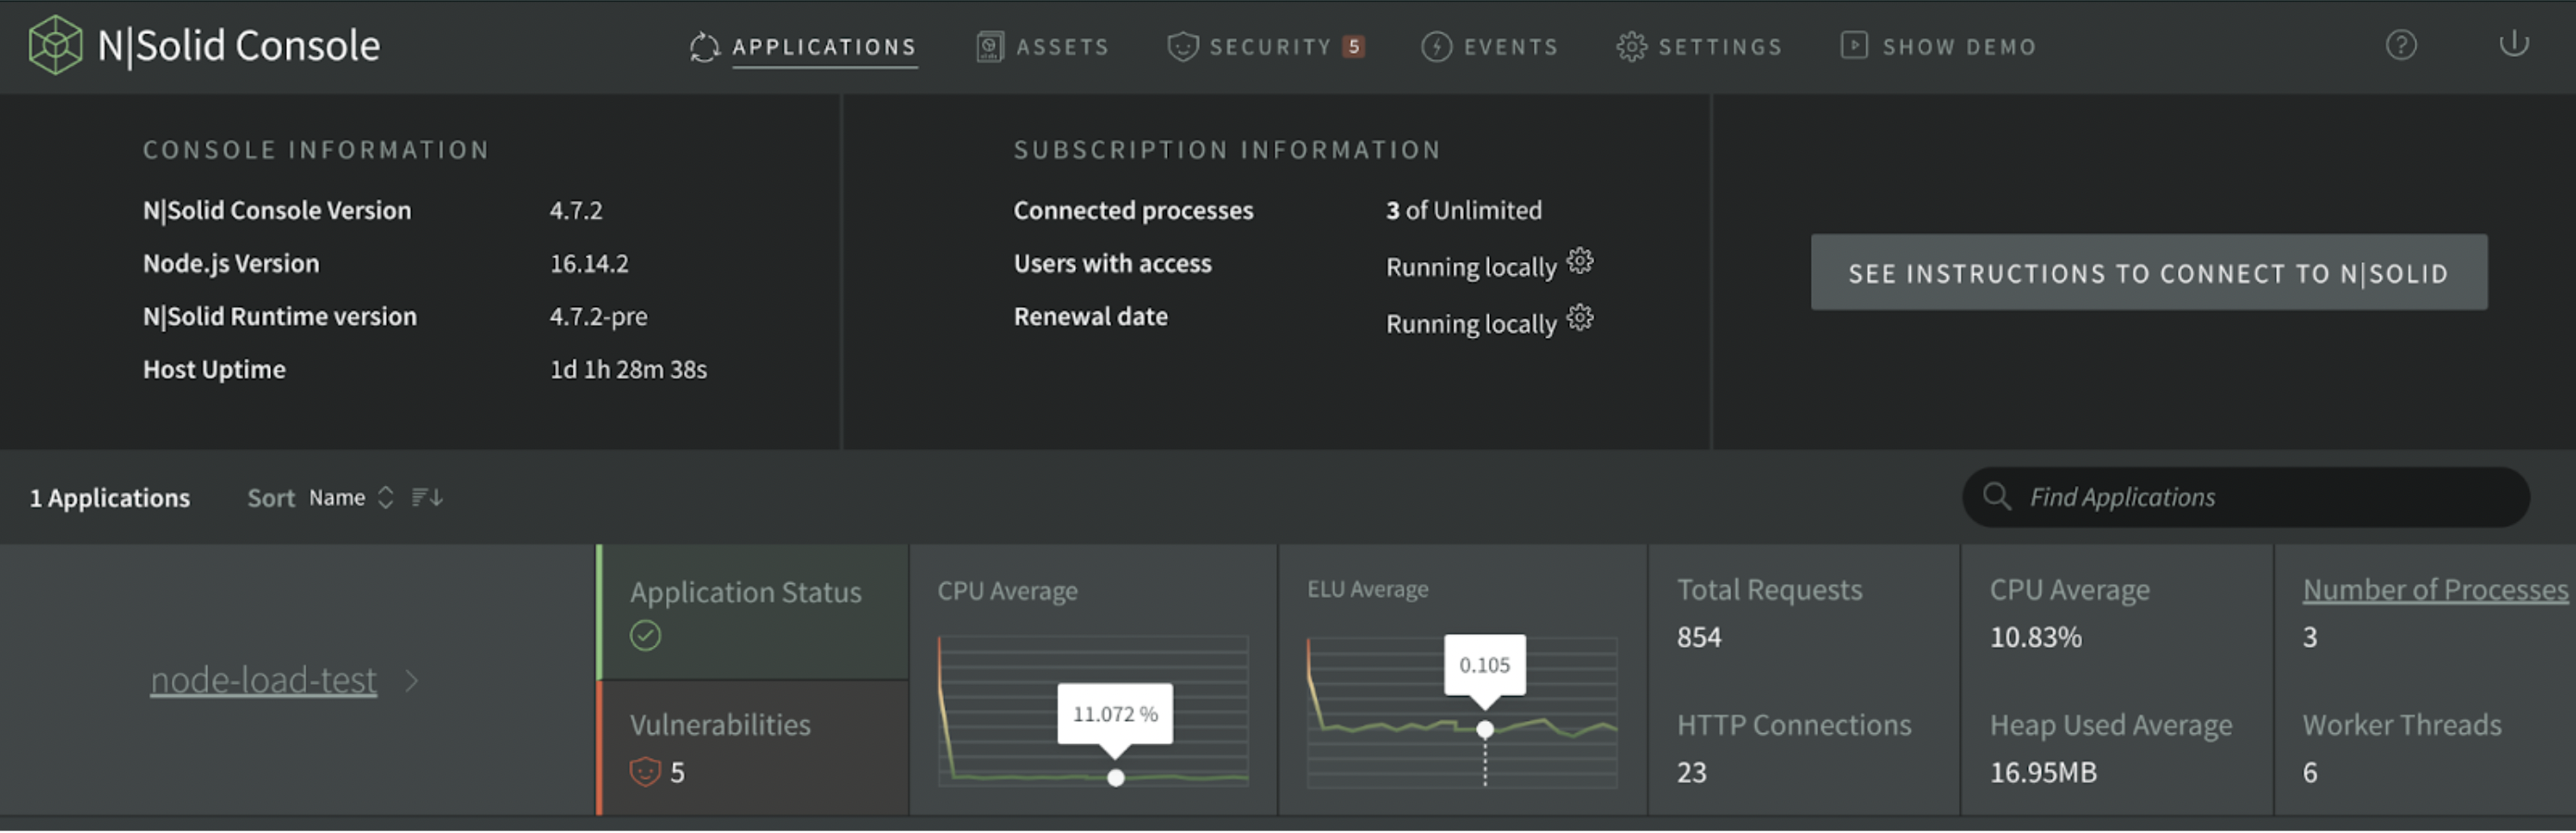Click the Runtime version value 4.7.2-pre

pyautogui.click(x=598, y=317)
